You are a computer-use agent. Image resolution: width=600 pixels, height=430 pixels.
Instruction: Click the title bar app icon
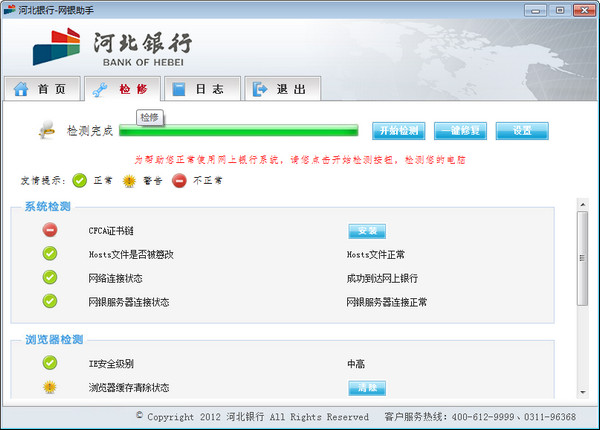click(x=9, y=10)
